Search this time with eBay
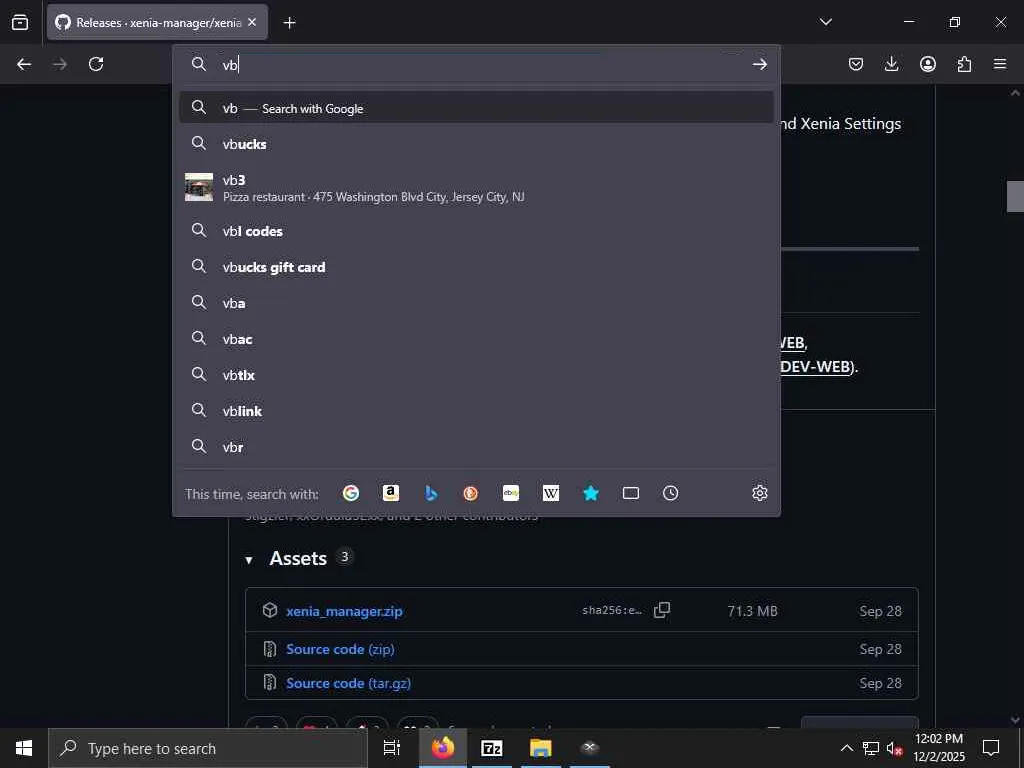Image resolution: width=1024 pixels, height=768 pixels. (511, 493)
